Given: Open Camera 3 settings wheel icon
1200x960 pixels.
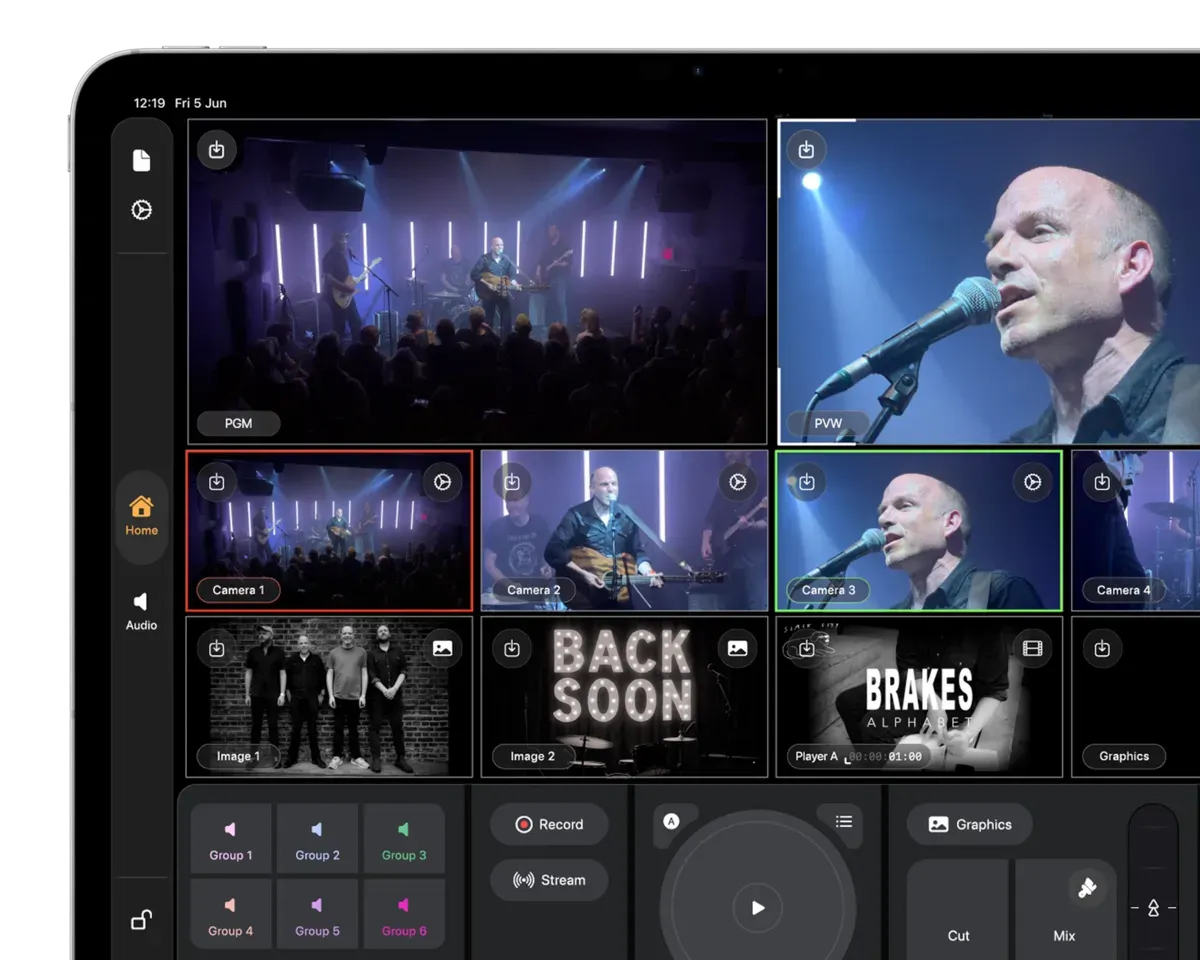Looking at the screenshot, I should click(x=1032, y=482).
